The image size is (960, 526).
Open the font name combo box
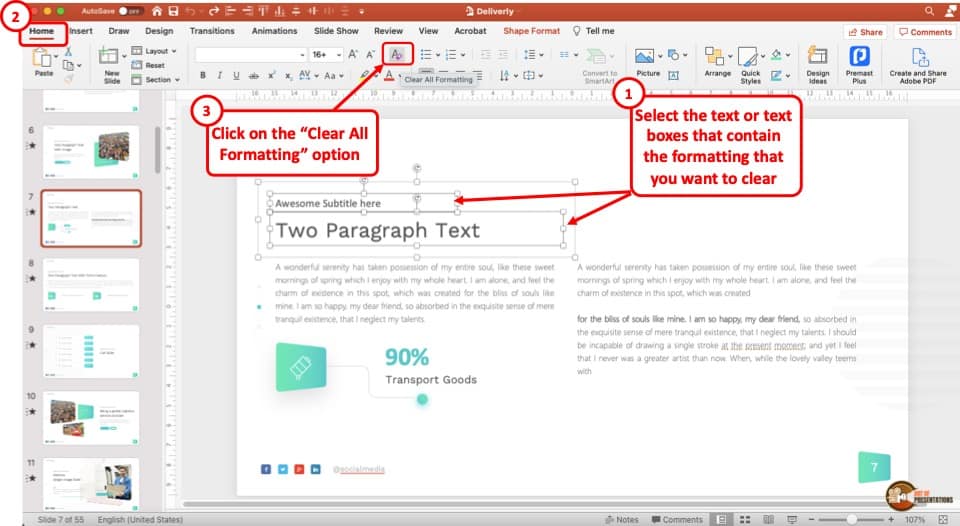coord(250,54)
